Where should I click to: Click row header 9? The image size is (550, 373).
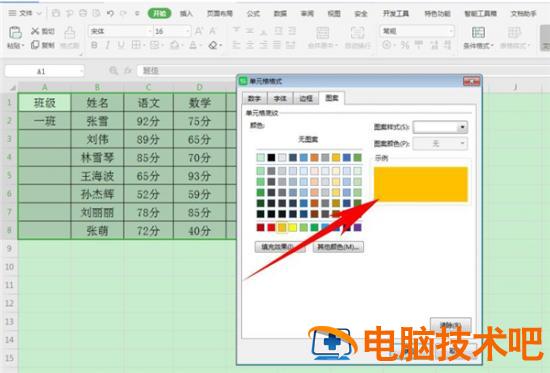coord(9,248)
